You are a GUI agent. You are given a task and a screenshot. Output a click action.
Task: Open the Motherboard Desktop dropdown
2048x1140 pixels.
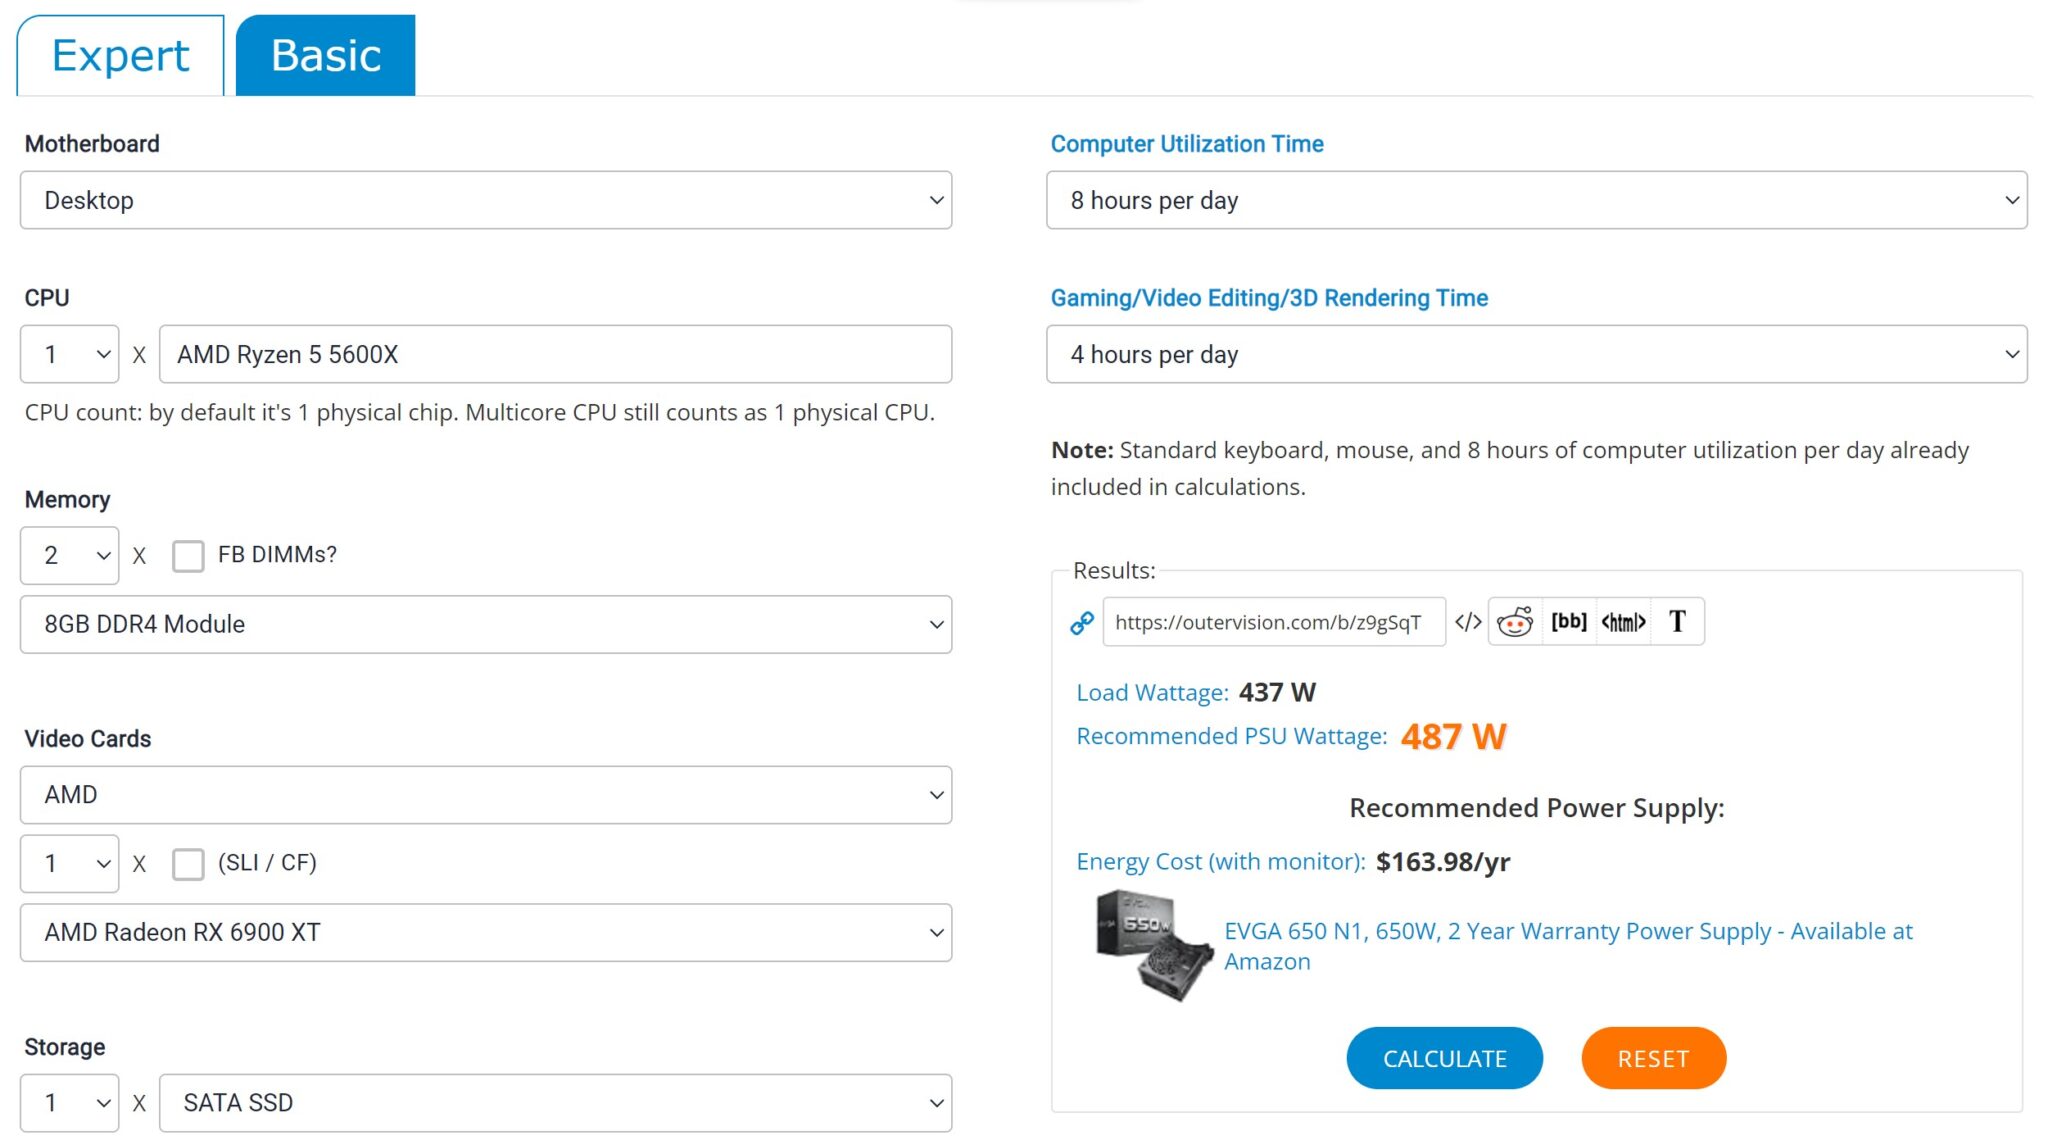click(x=486, y=200)
